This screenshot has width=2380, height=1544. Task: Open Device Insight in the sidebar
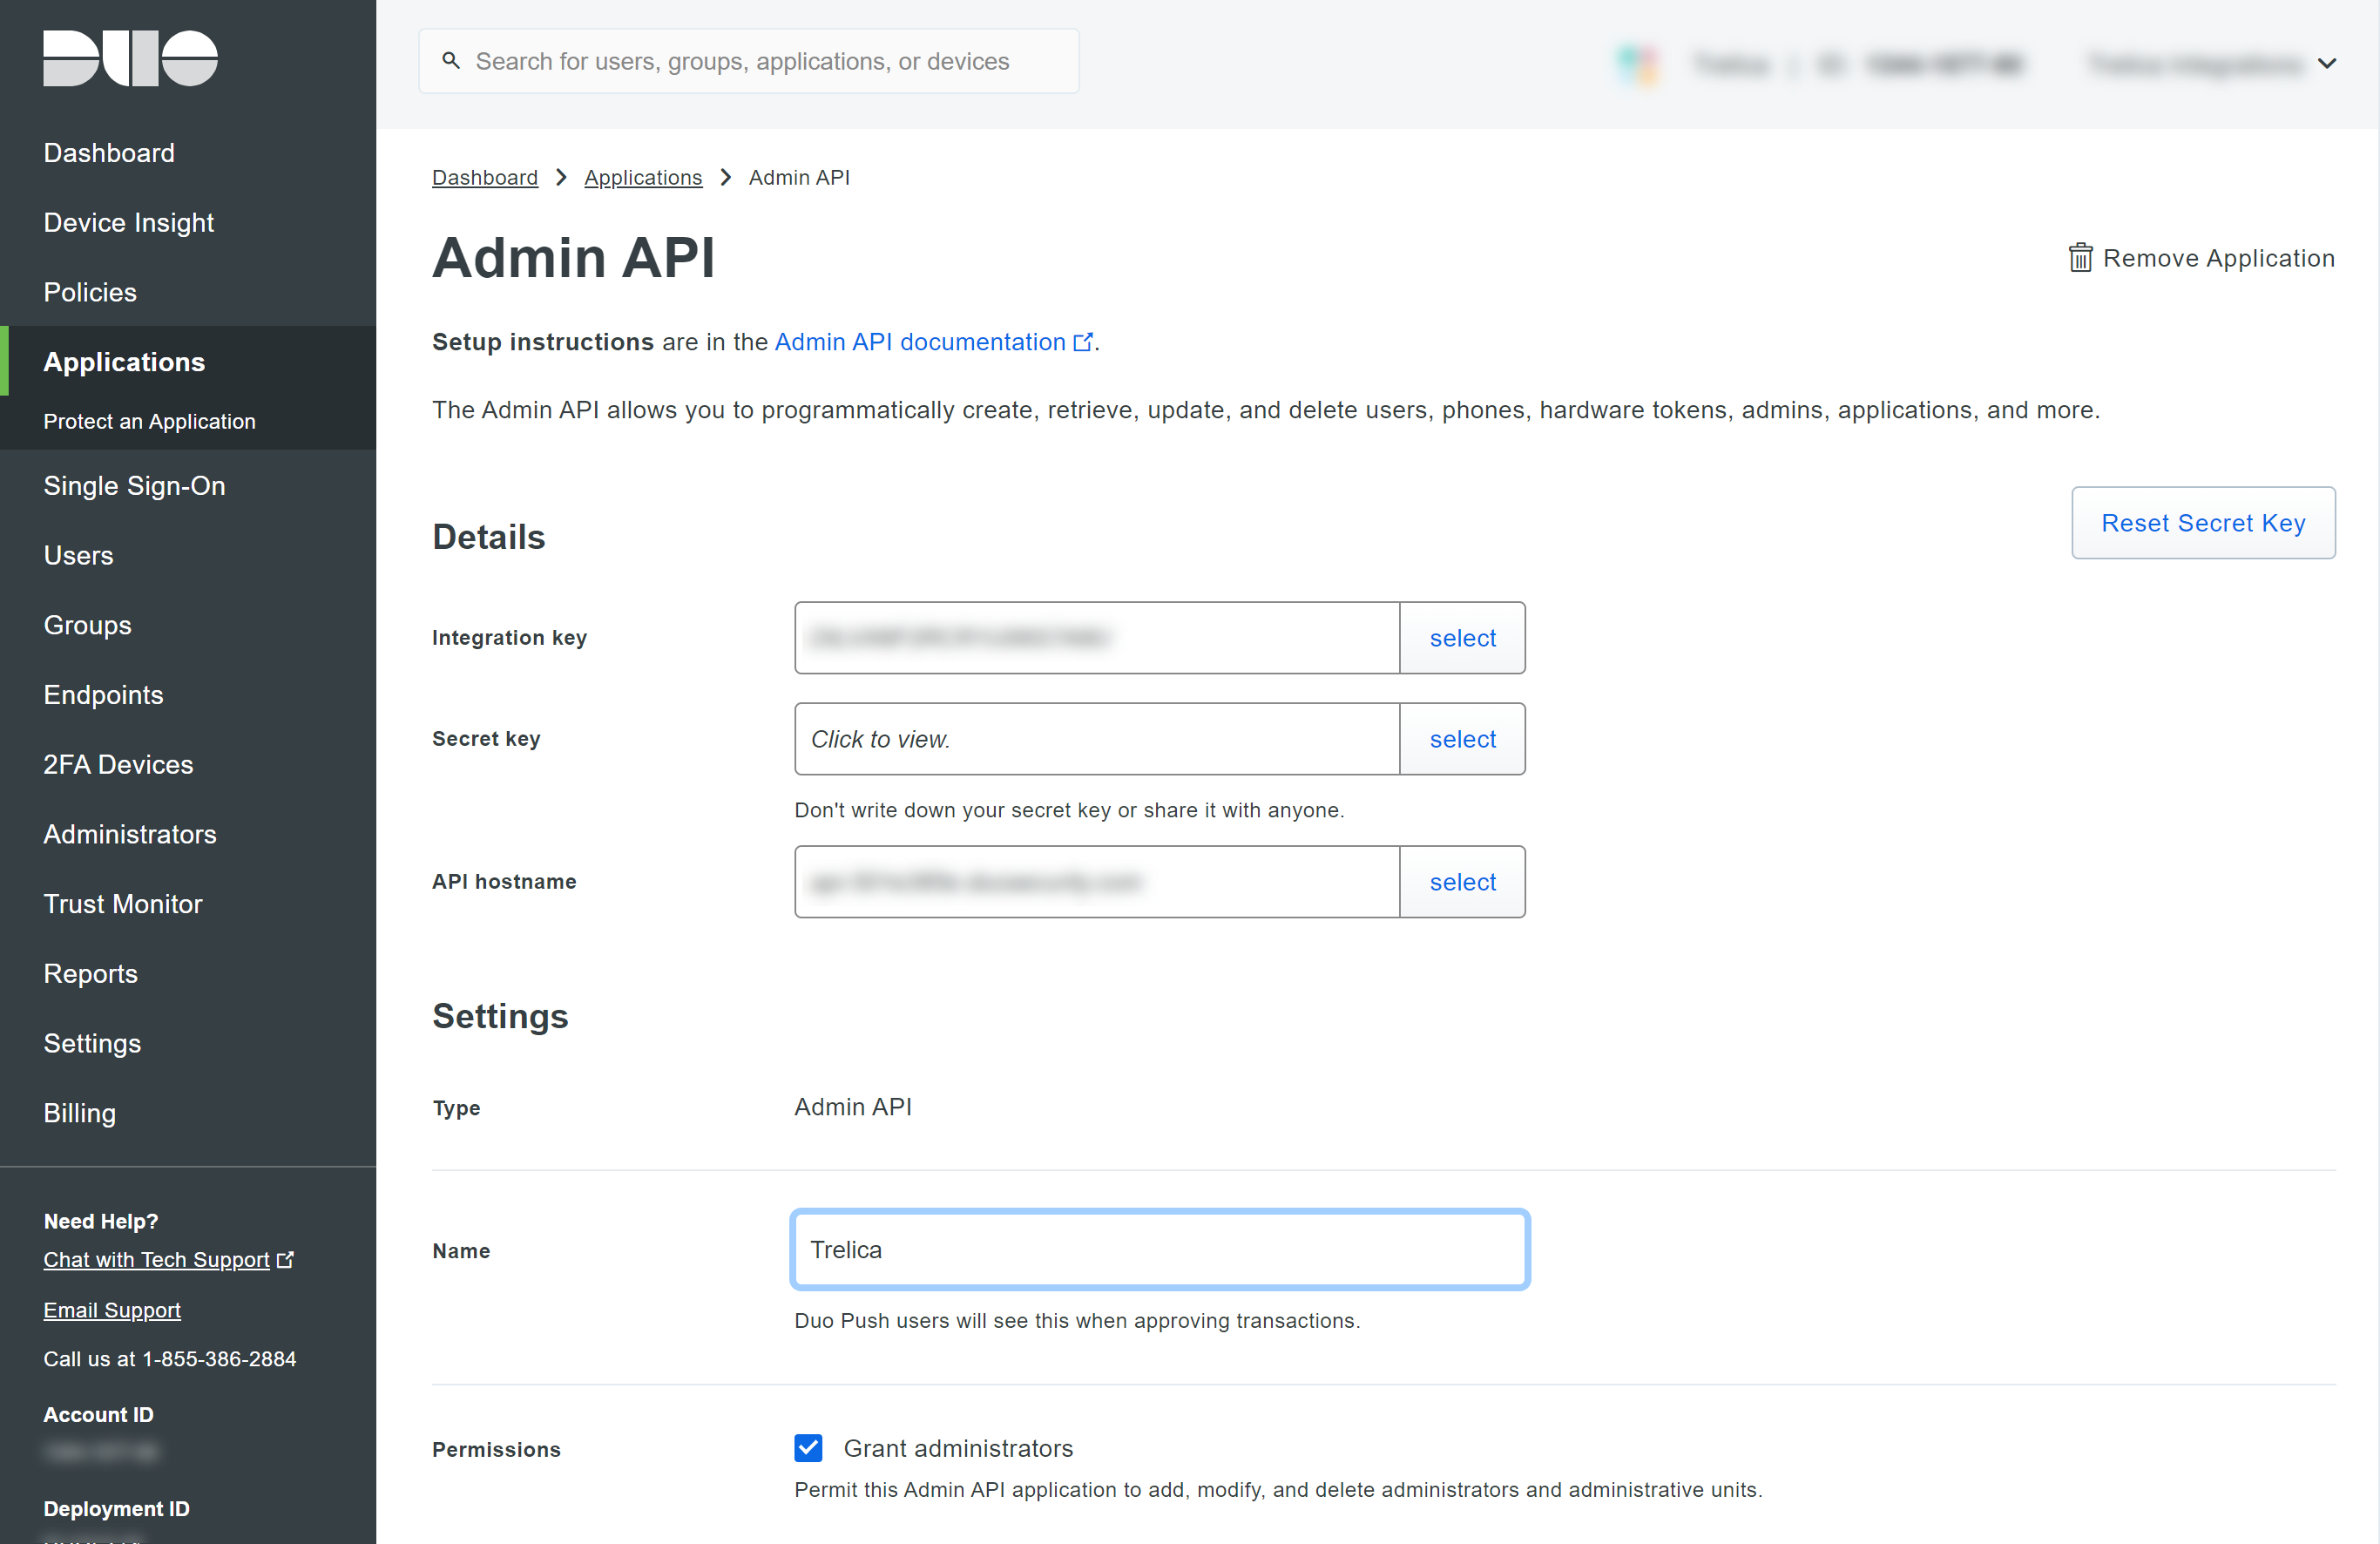click(128, 222)
